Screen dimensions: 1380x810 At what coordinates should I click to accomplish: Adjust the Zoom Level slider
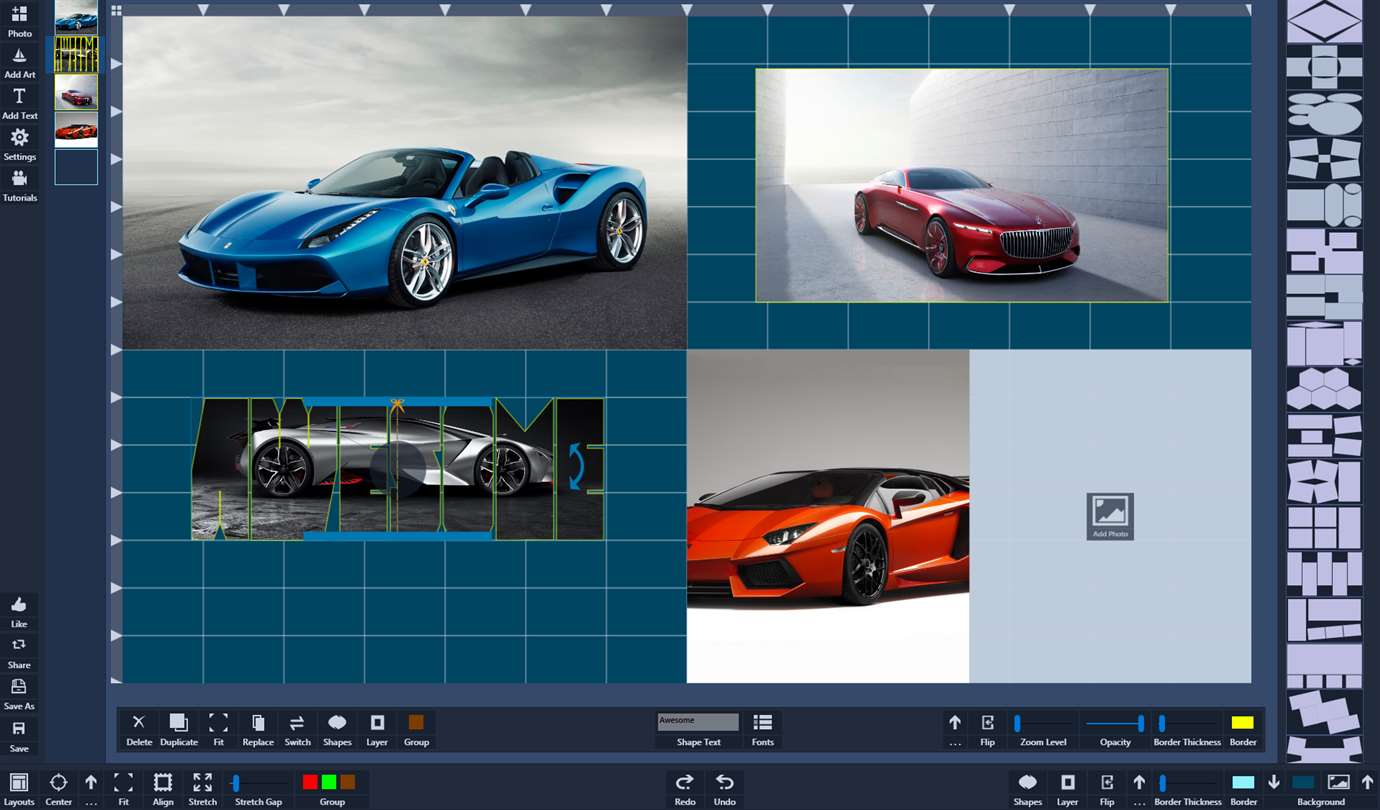click(1043, 723)
